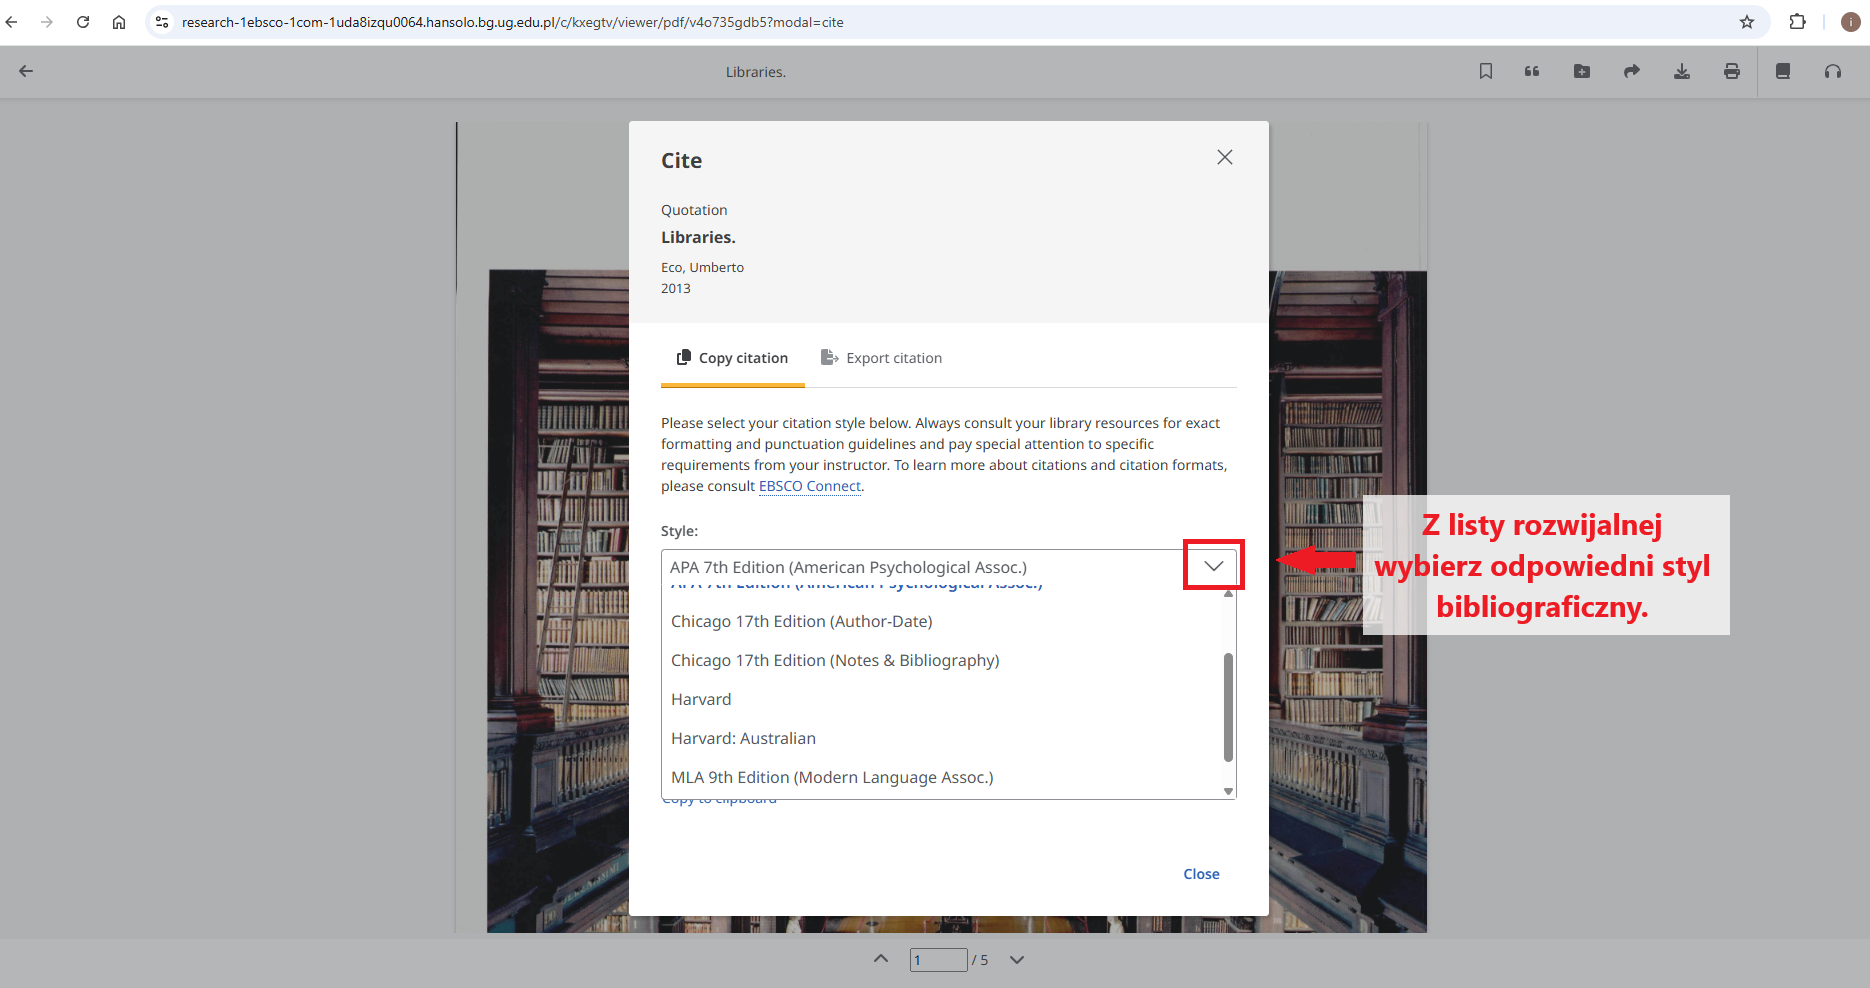Expand the citation Style dropdown arrow
This screenshot has height=988, width=1870.
[x=1213, y=566]
